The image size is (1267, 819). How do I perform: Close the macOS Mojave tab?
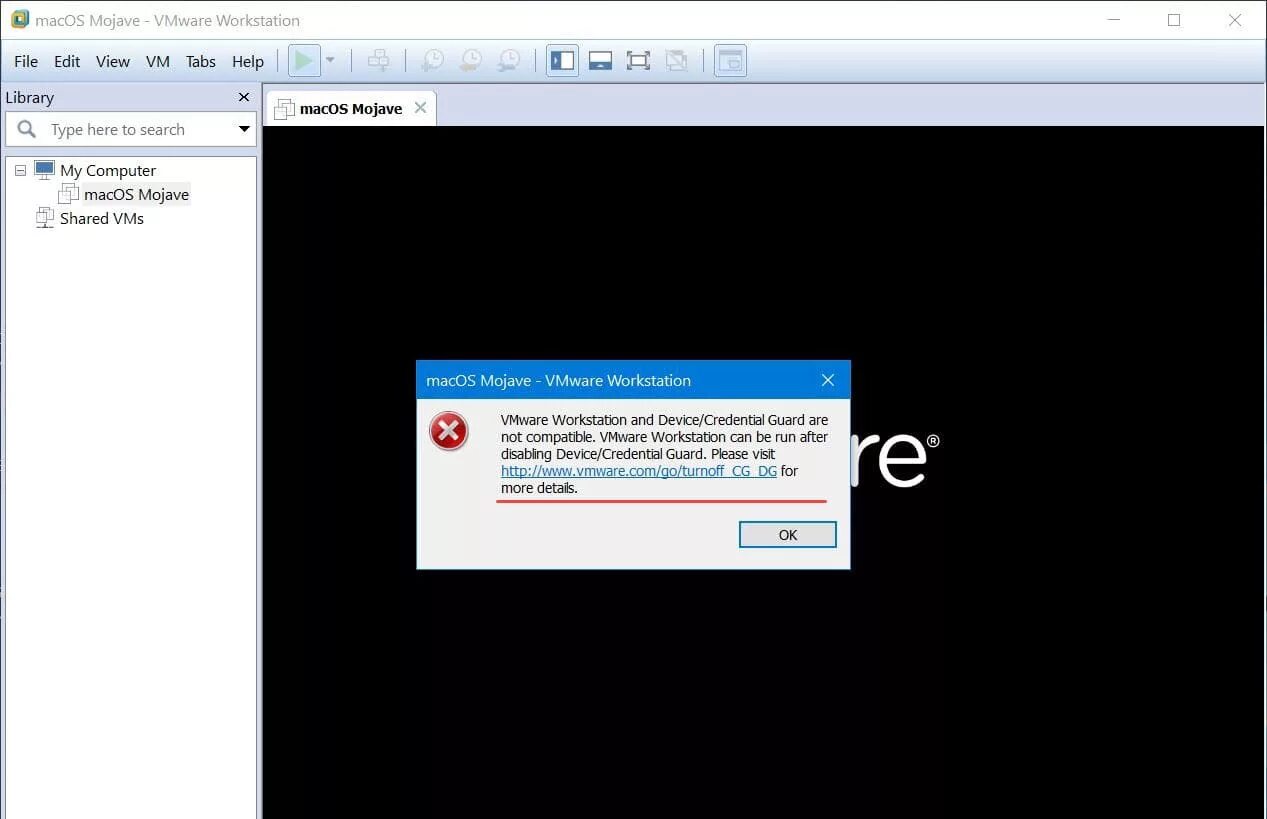[420, 108]
